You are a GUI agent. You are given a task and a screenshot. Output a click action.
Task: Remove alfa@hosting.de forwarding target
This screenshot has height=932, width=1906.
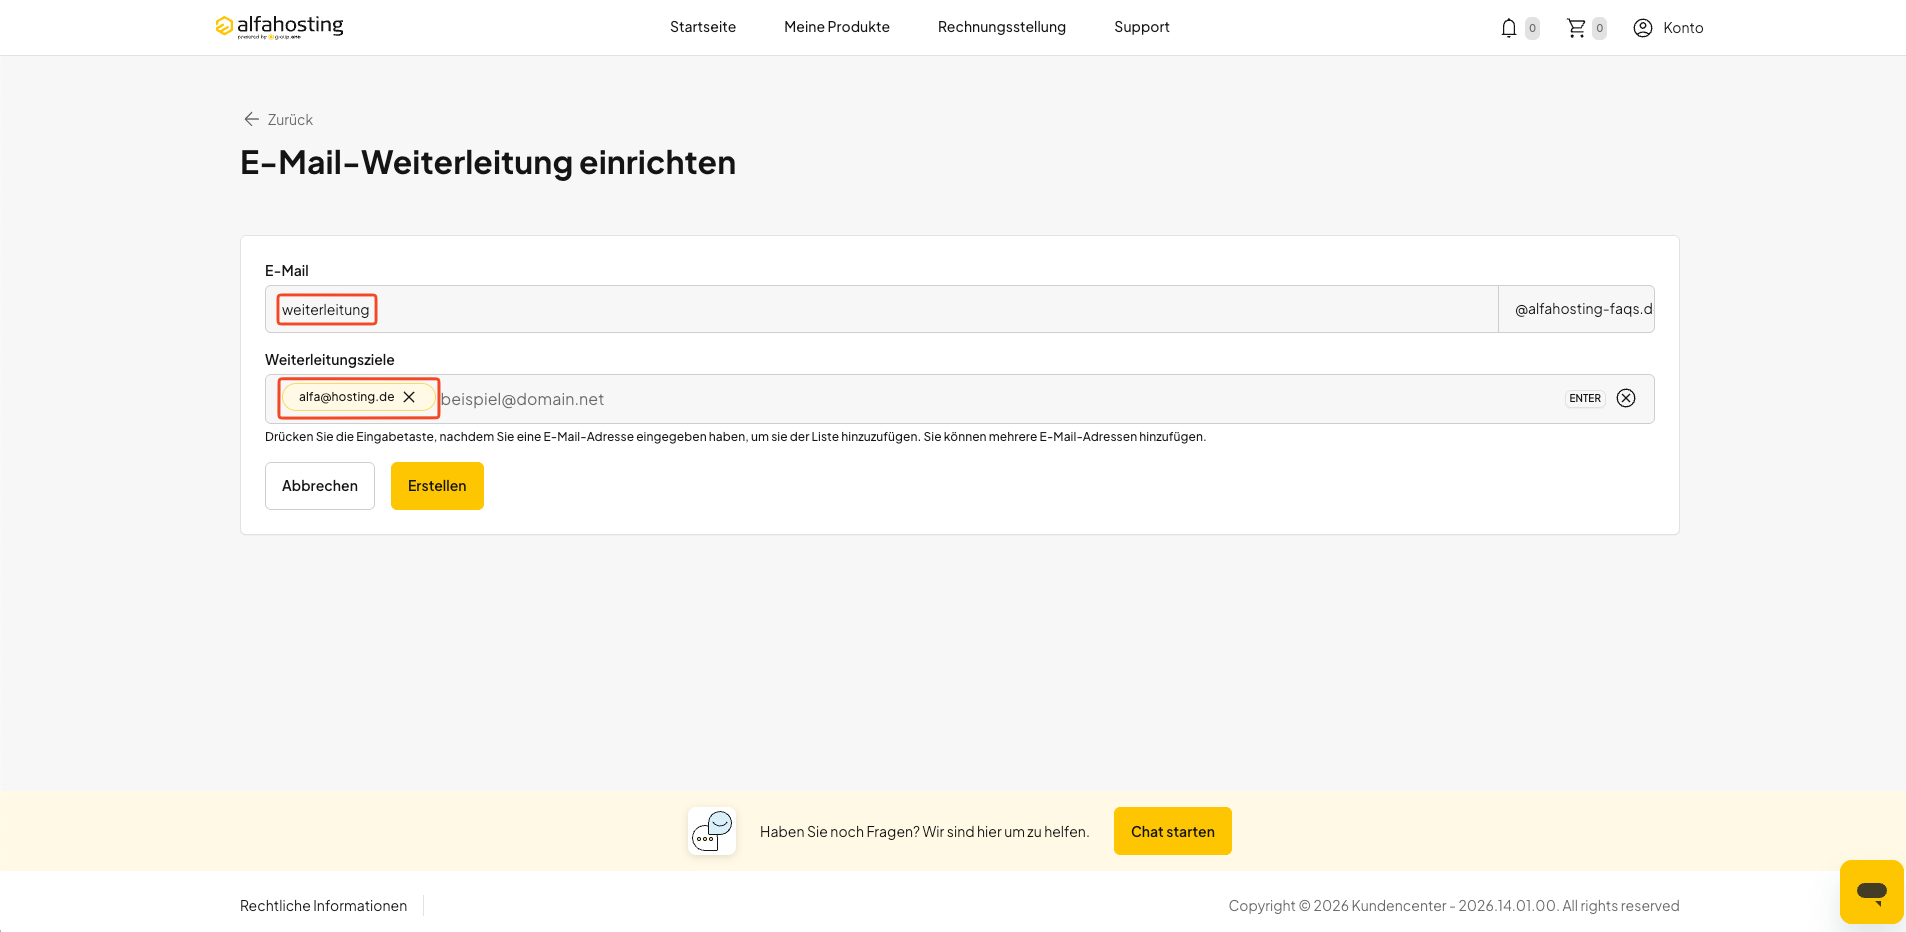coord(409,397)
